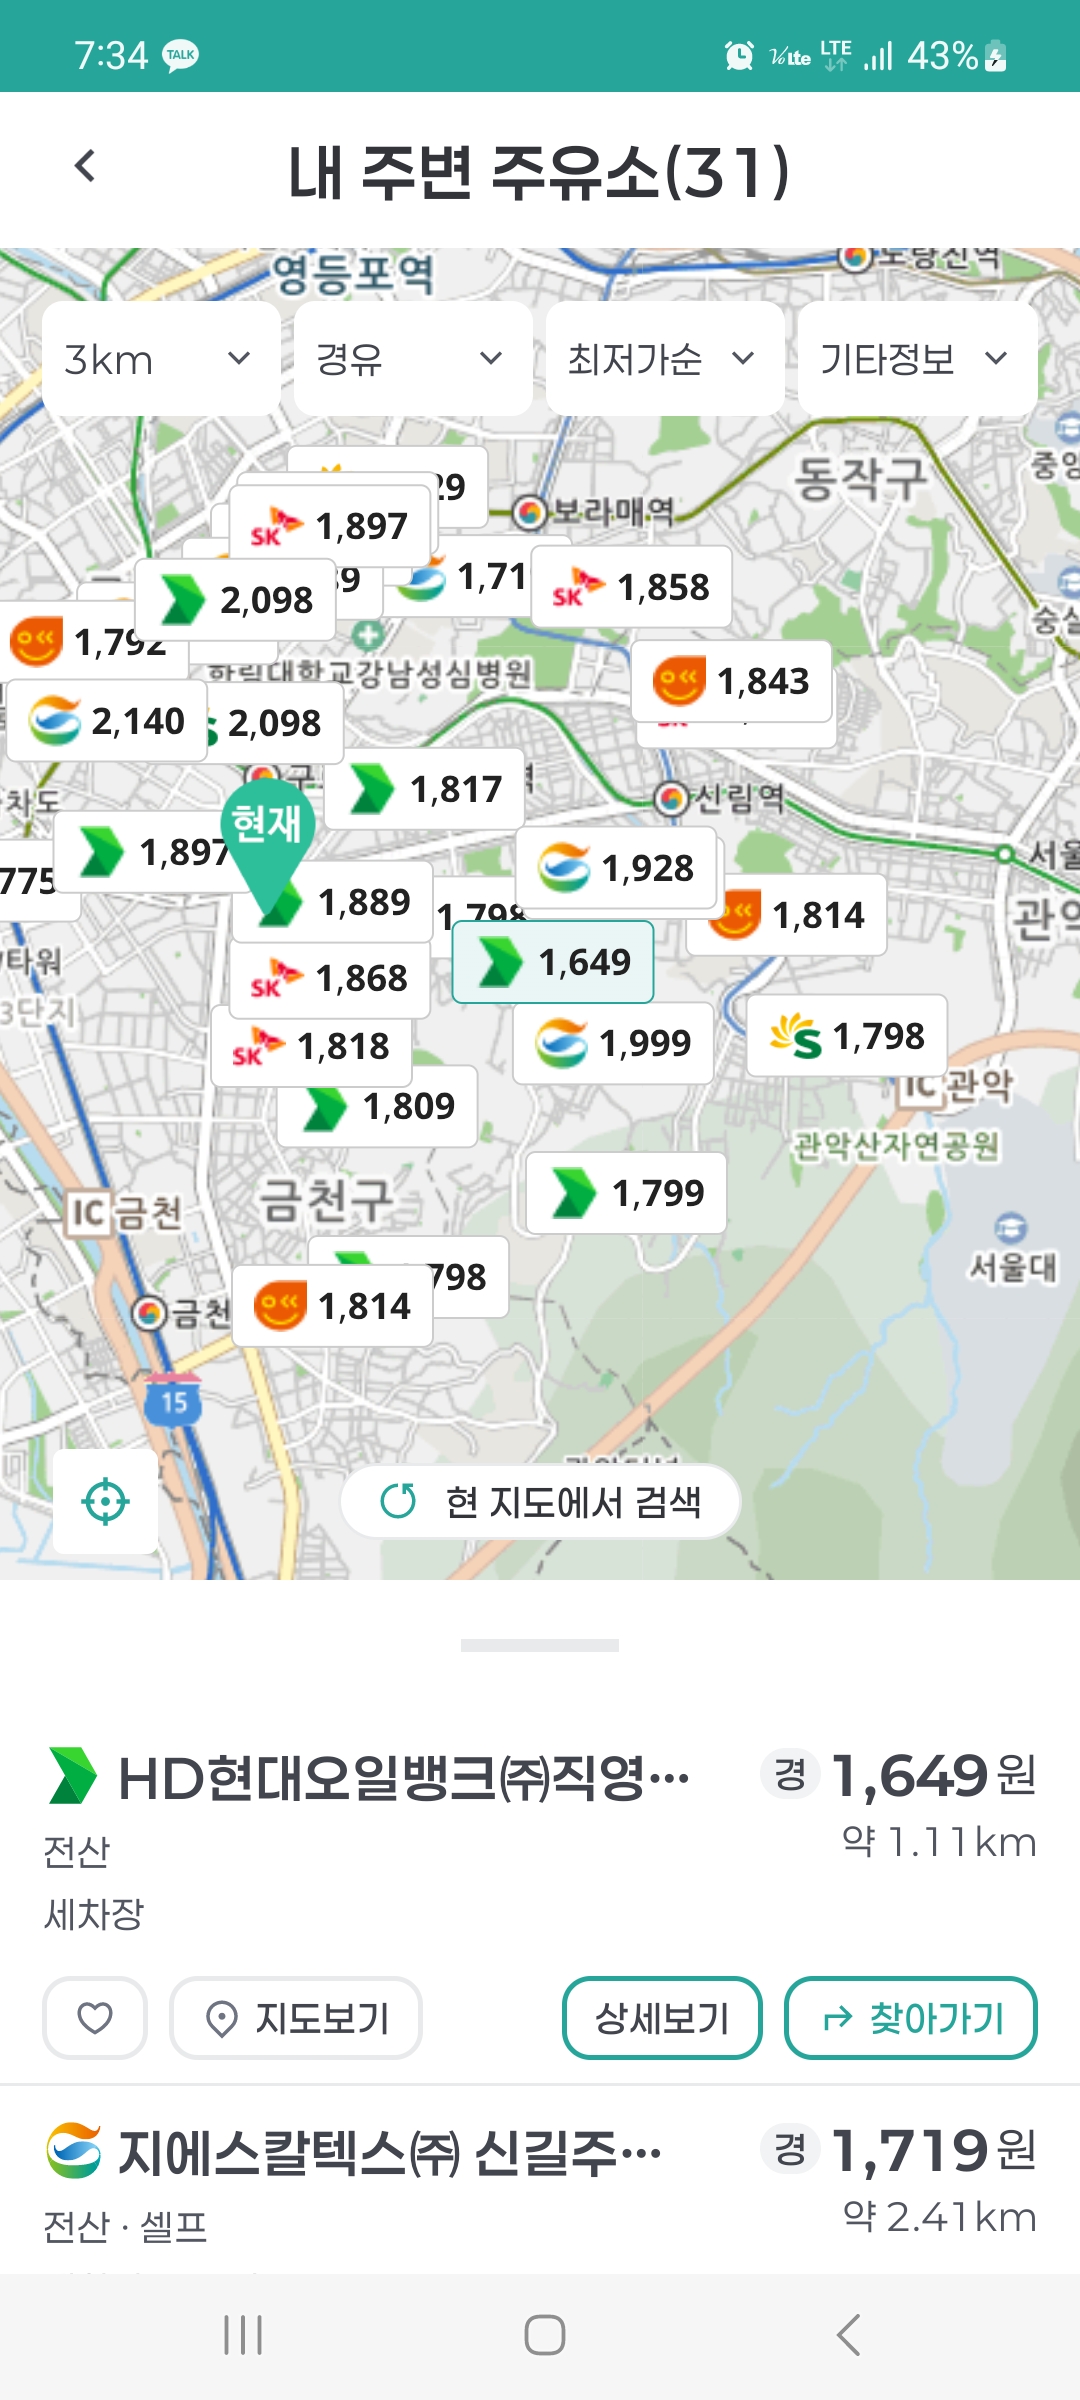This screenshot has width=1080, height=2400.
Task: Open the 3km radius dropdown
Action: (x=160, y=359)
